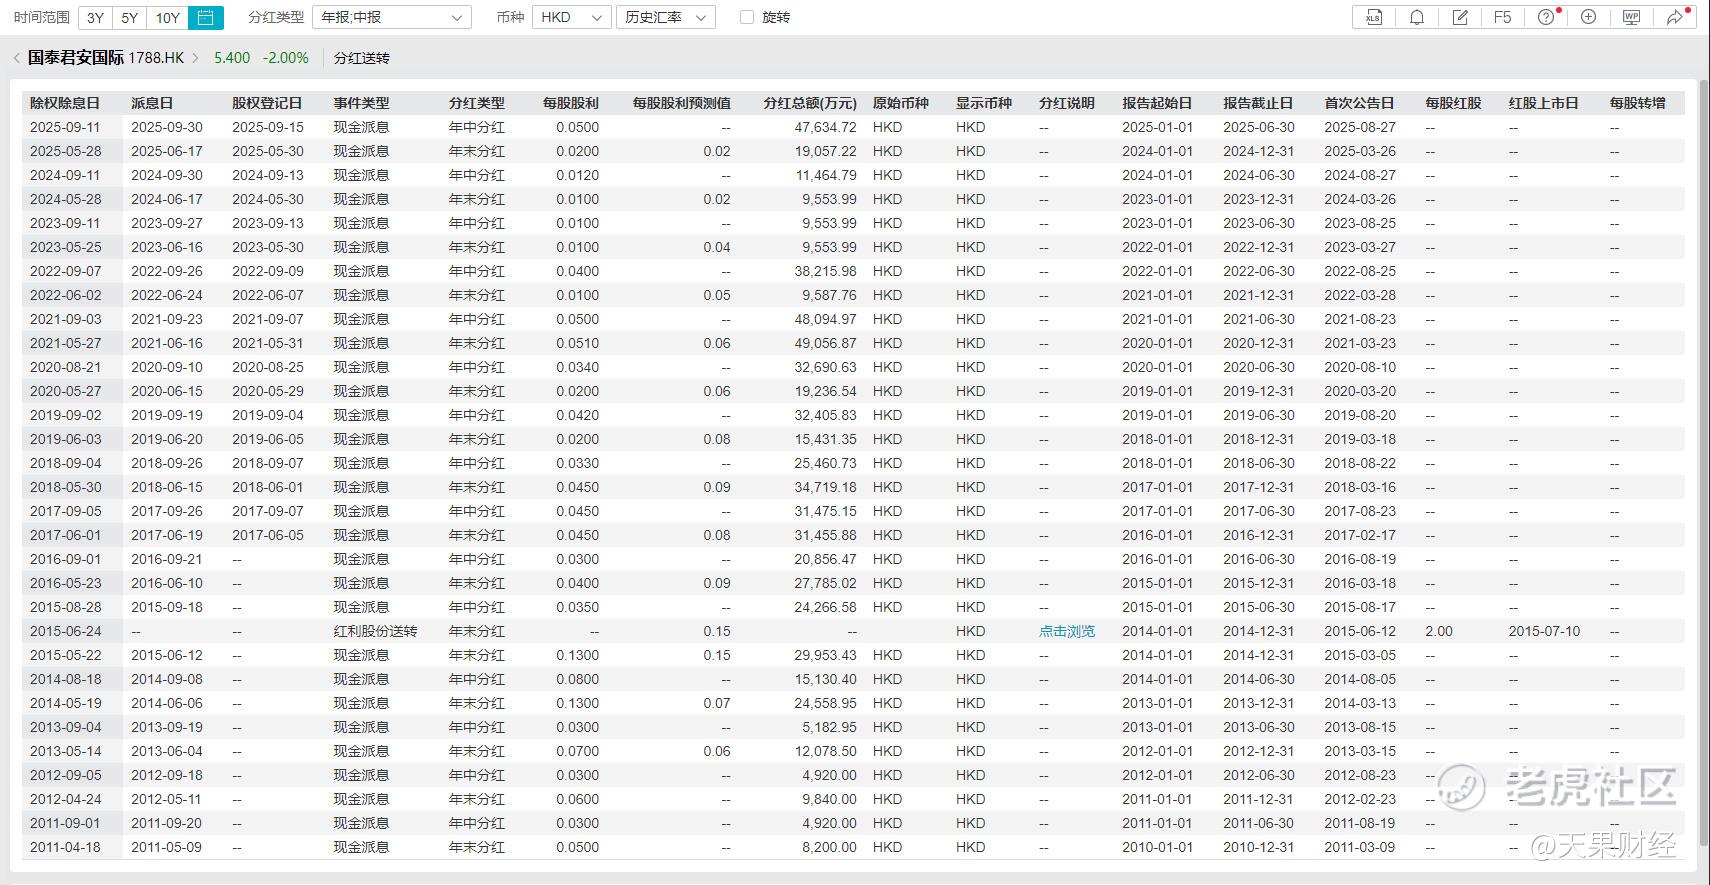Enable the 旋转 checkbox
Screen dimensions: 1710x885
pyautogui.click(x=747, y=17)
